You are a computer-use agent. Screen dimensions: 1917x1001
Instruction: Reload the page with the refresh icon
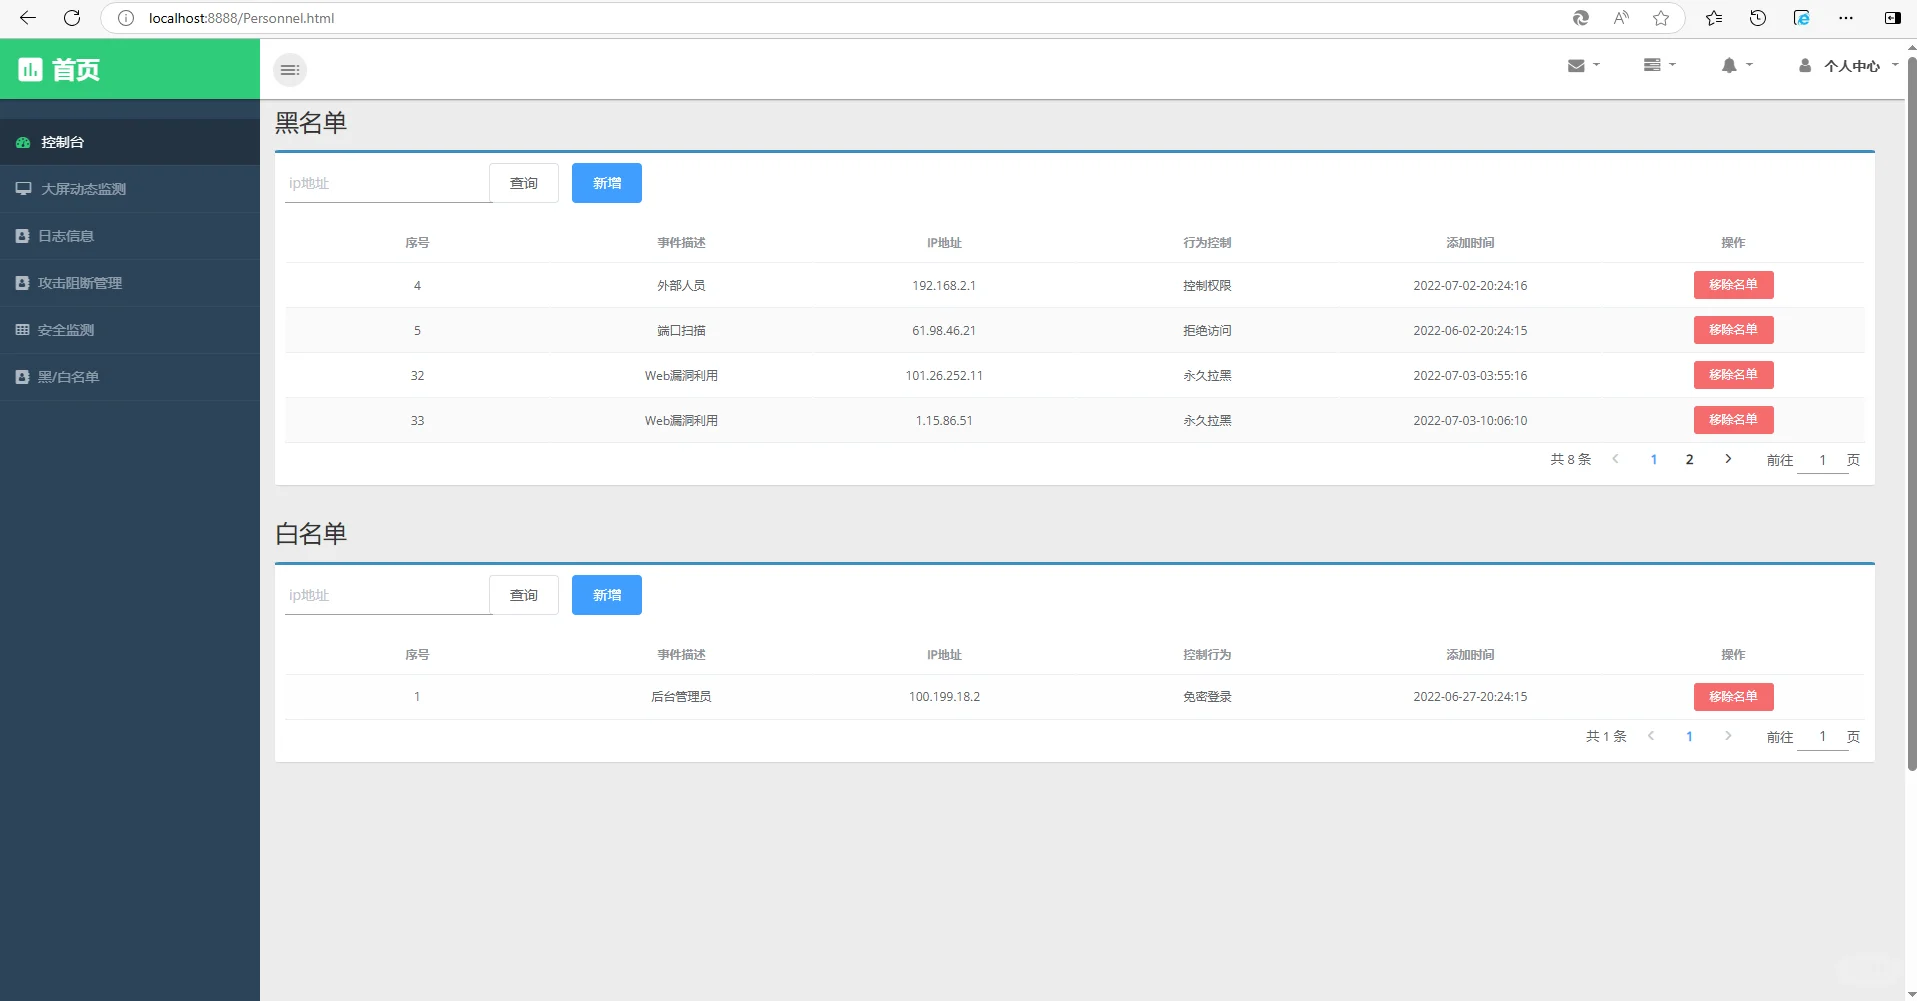coord(72,18)
